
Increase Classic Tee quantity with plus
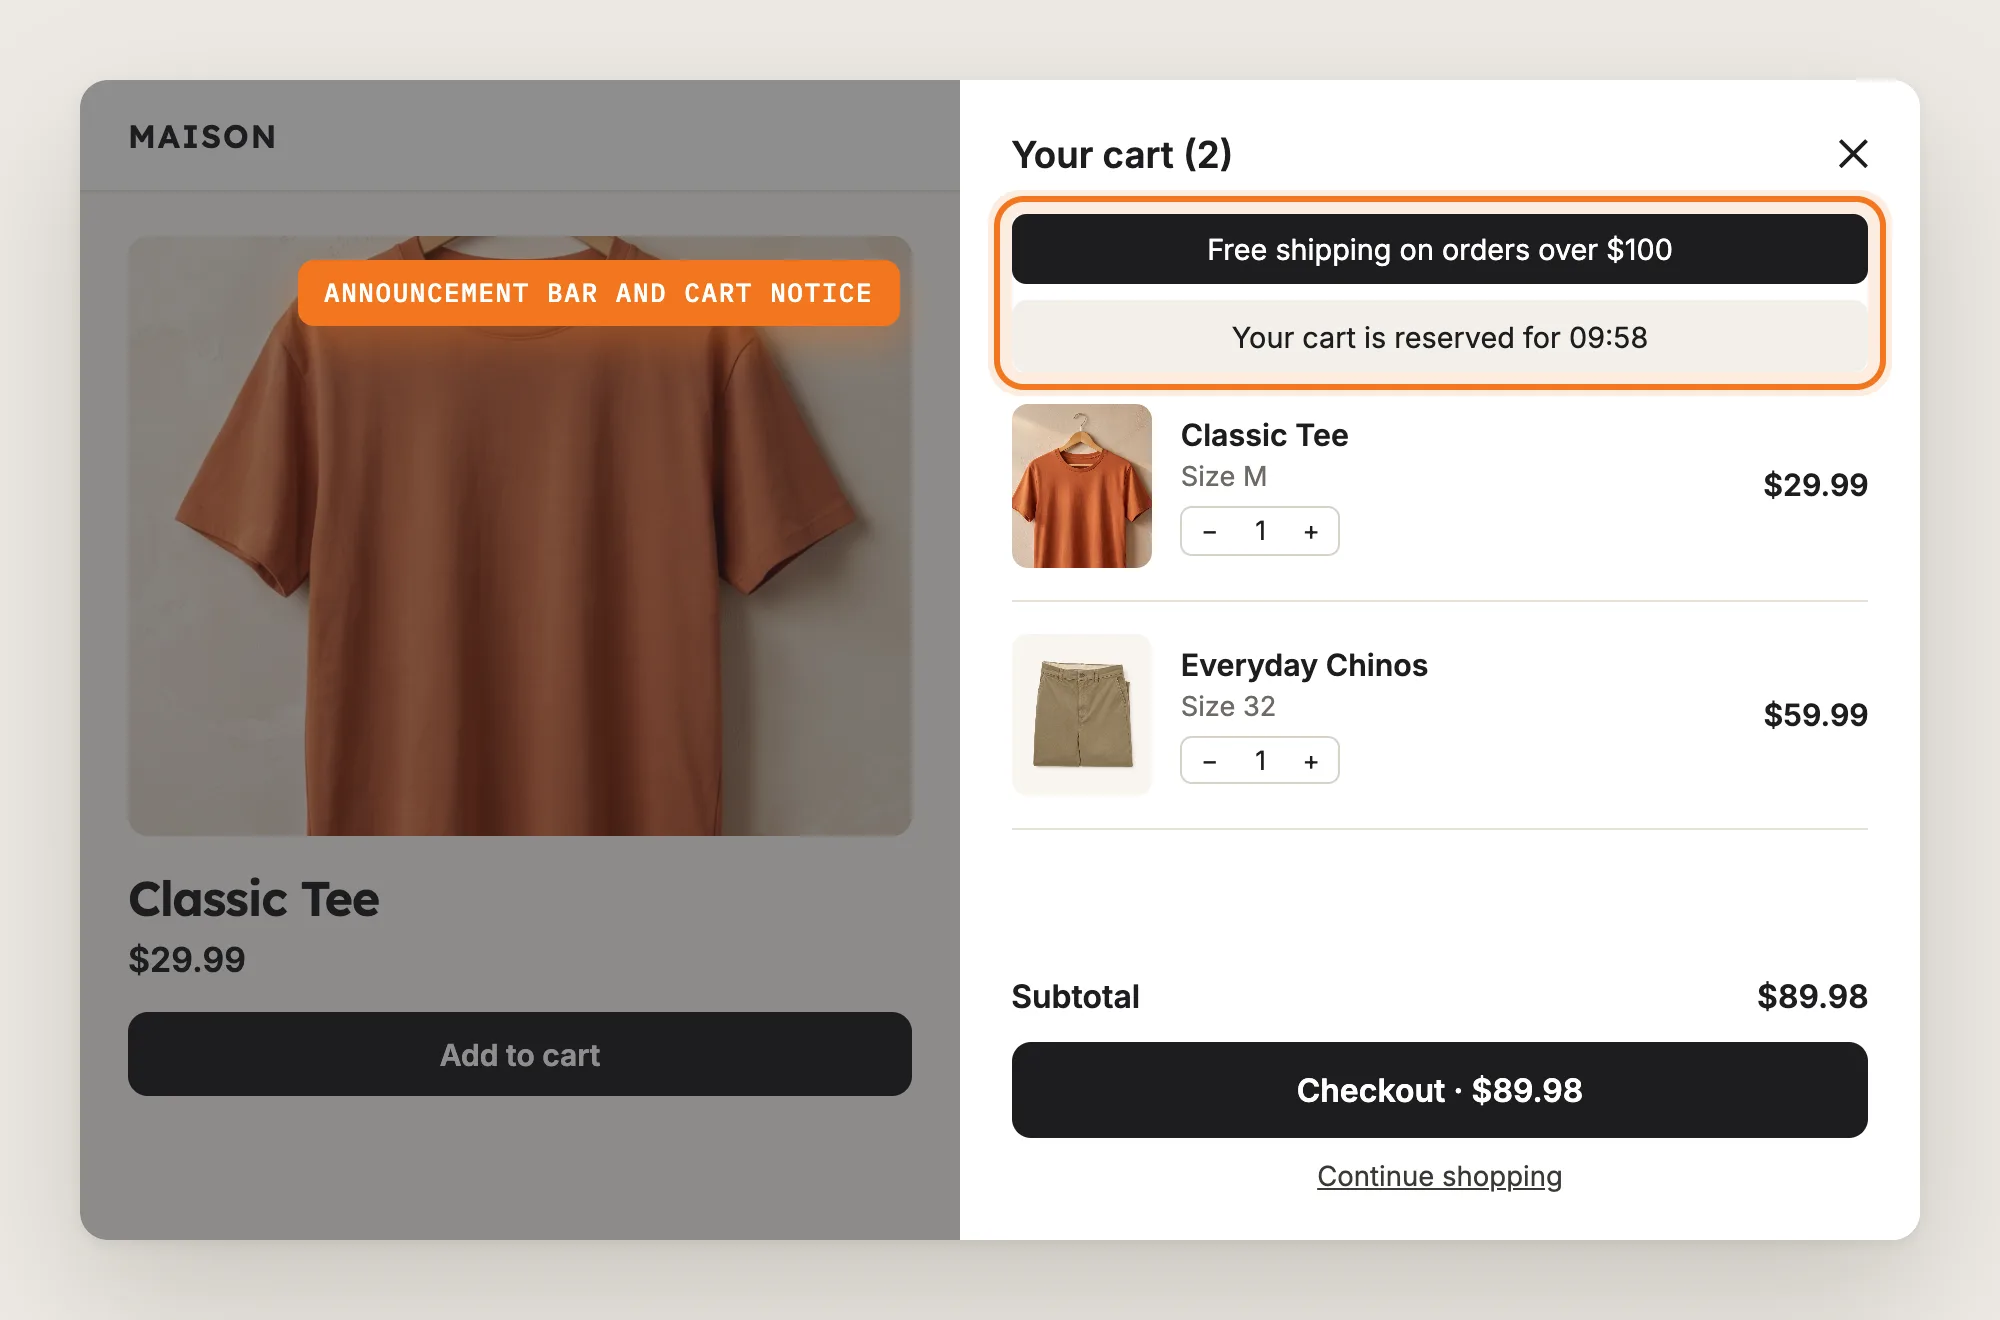[x=1311, y=532]
